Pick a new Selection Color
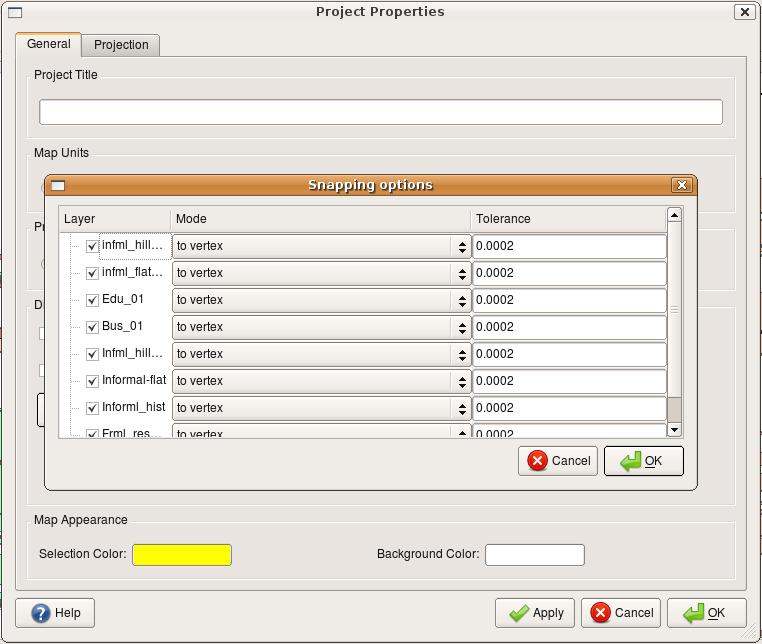762x644 pixels. [x=182, y=555]
